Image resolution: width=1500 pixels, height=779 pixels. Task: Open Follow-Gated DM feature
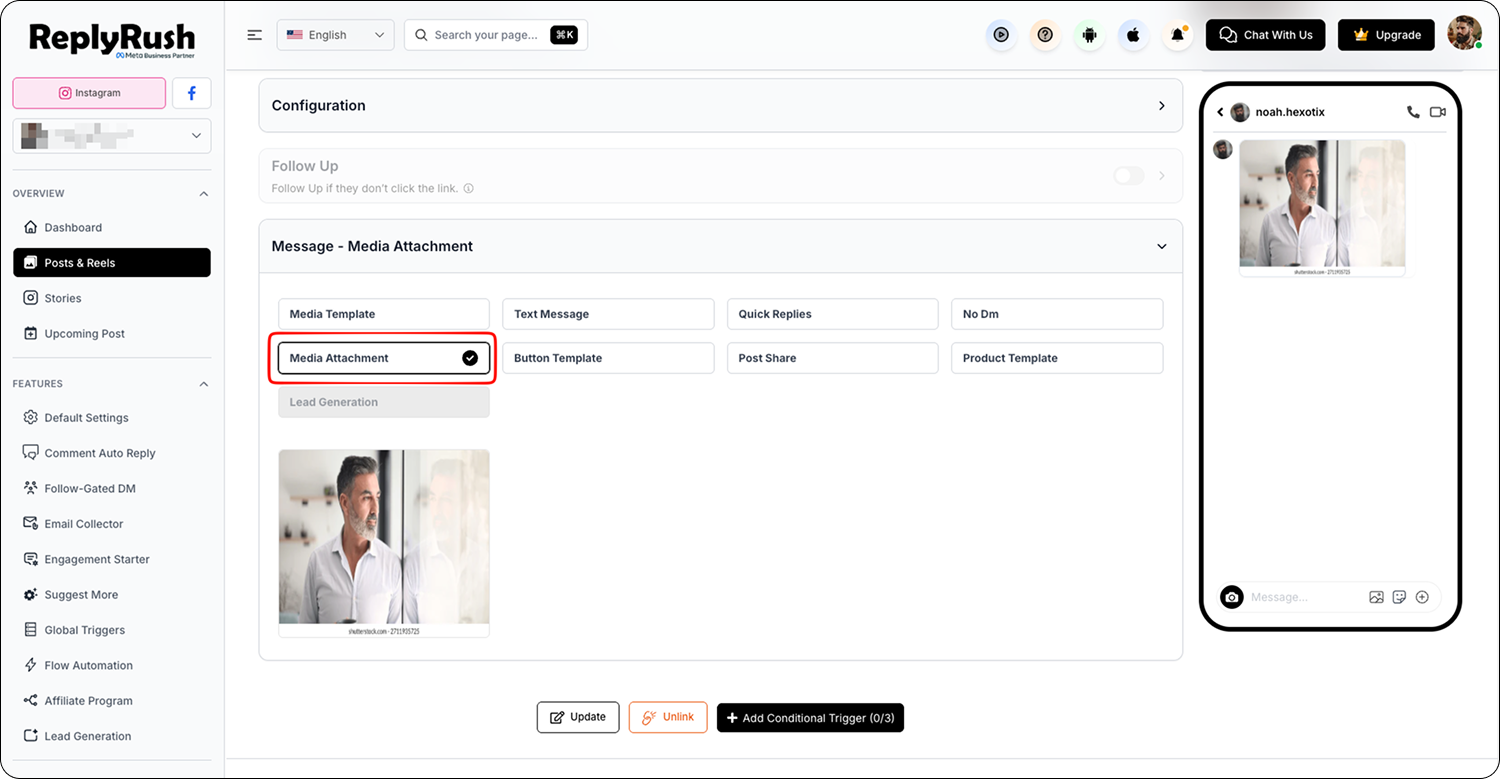[x=112, y=489]
